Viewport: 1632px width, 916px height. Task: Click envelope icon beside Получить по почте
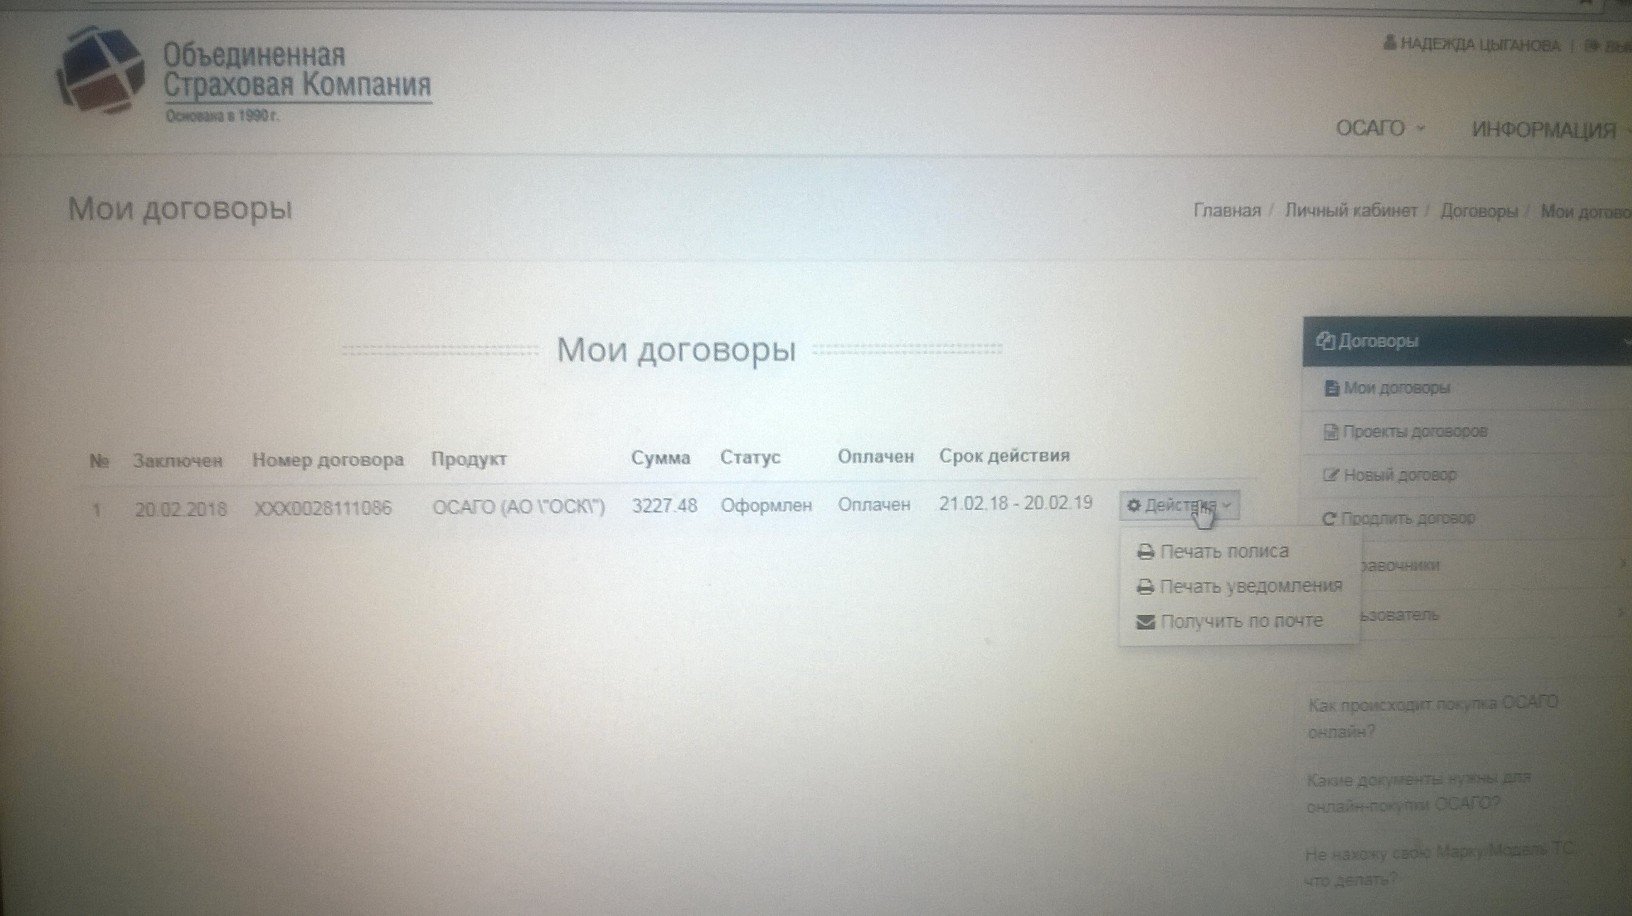1146,622
